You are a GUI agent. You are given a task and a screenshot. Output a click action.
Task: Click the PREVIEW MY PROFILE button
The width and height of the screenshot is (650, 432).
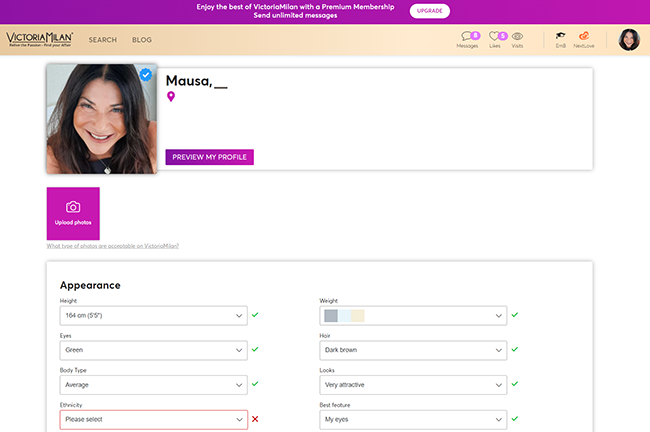coord(209,157)
